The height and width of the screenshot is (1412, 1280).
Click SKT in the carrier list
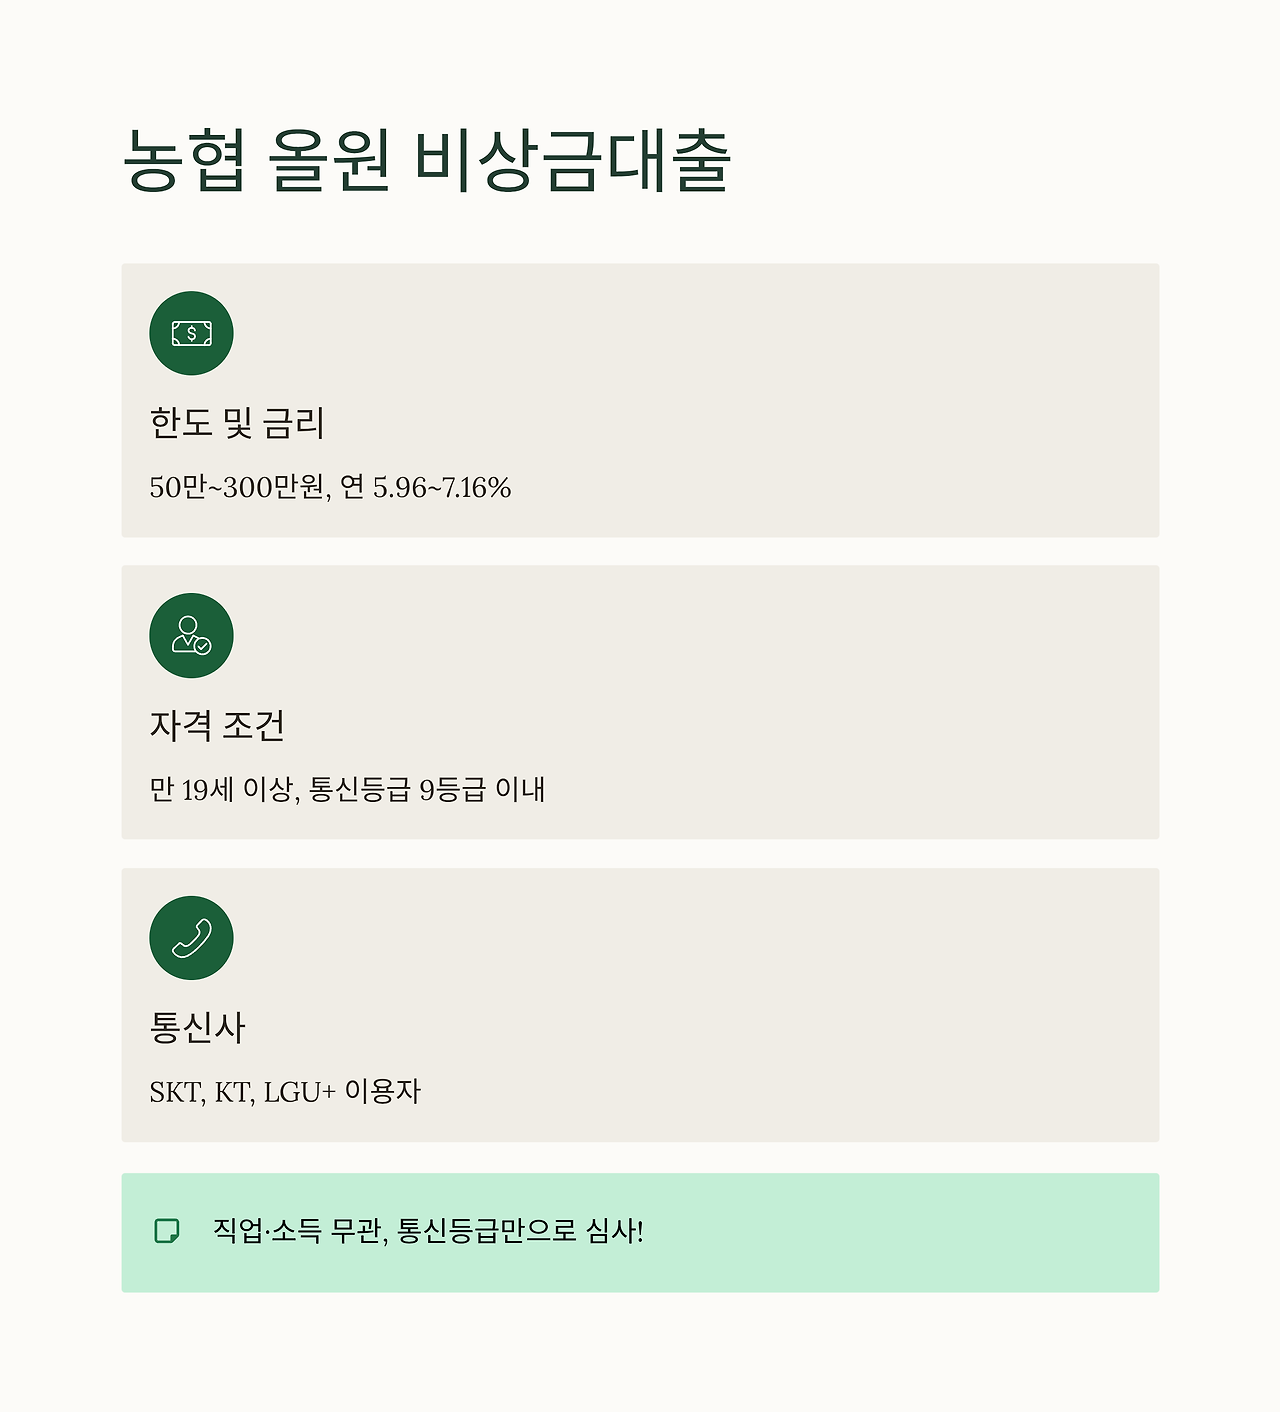[176, 1092]
